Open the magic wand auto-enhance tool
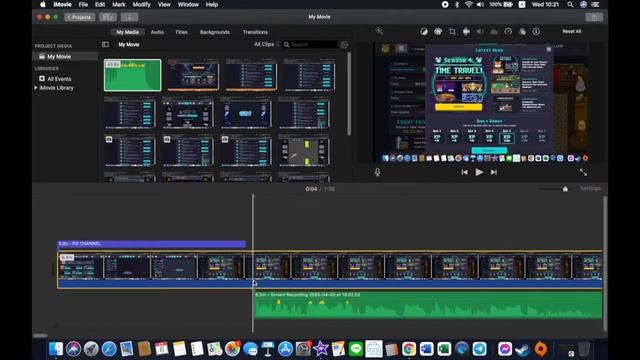The height and width of the screenshot is (360, 640). click(379, 31)
